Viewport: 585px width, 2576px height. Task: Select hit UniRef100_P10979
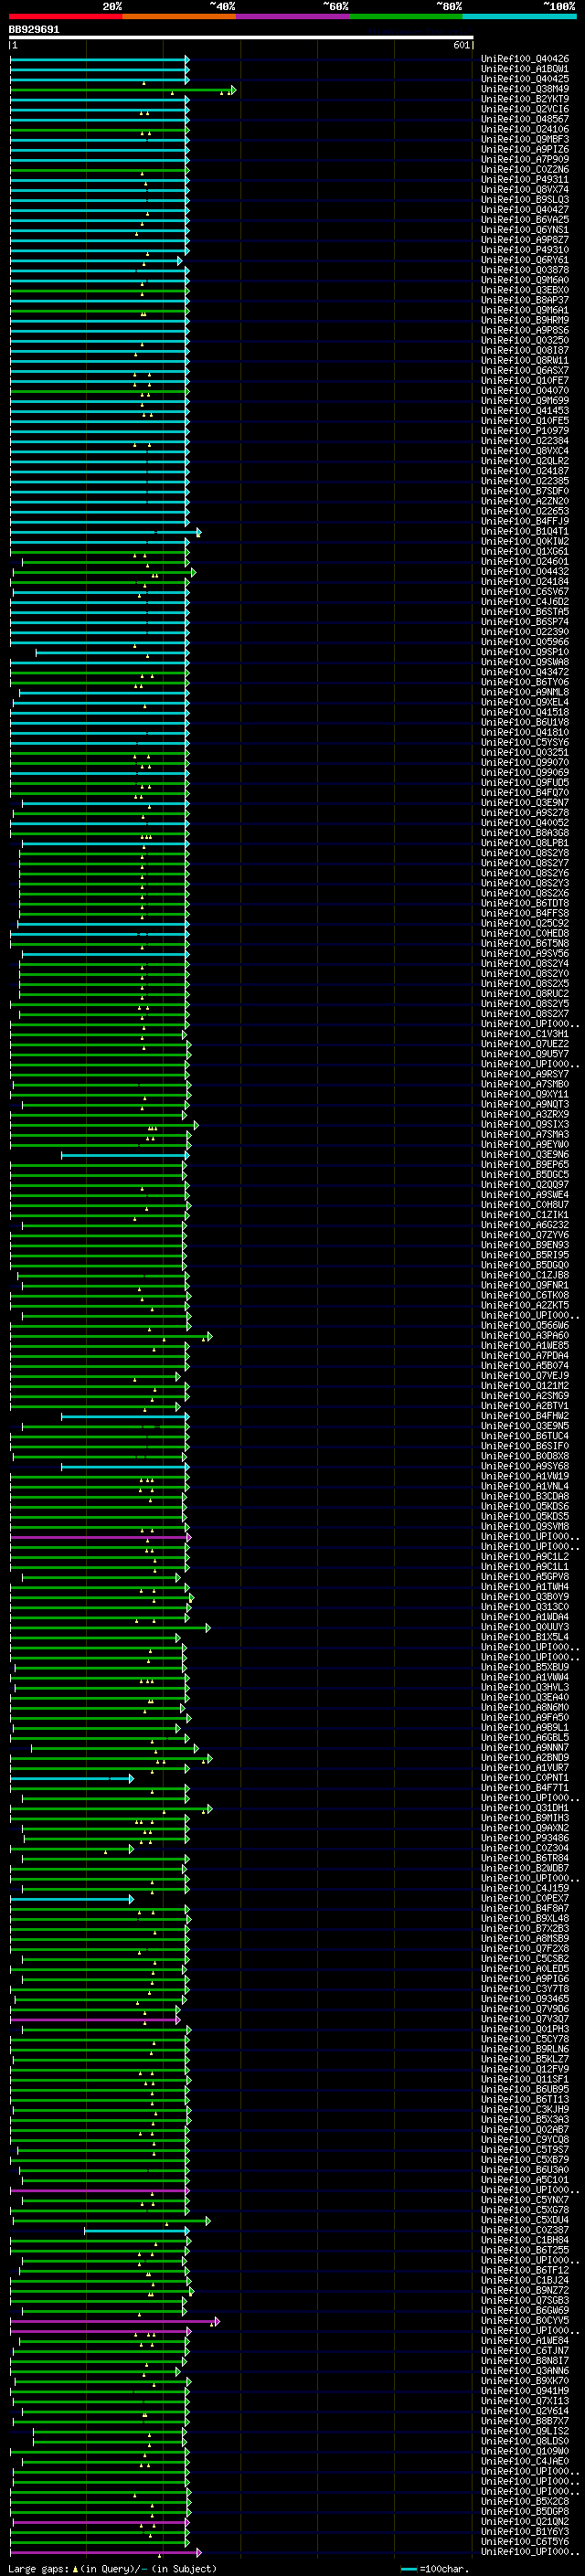(525, 430)
